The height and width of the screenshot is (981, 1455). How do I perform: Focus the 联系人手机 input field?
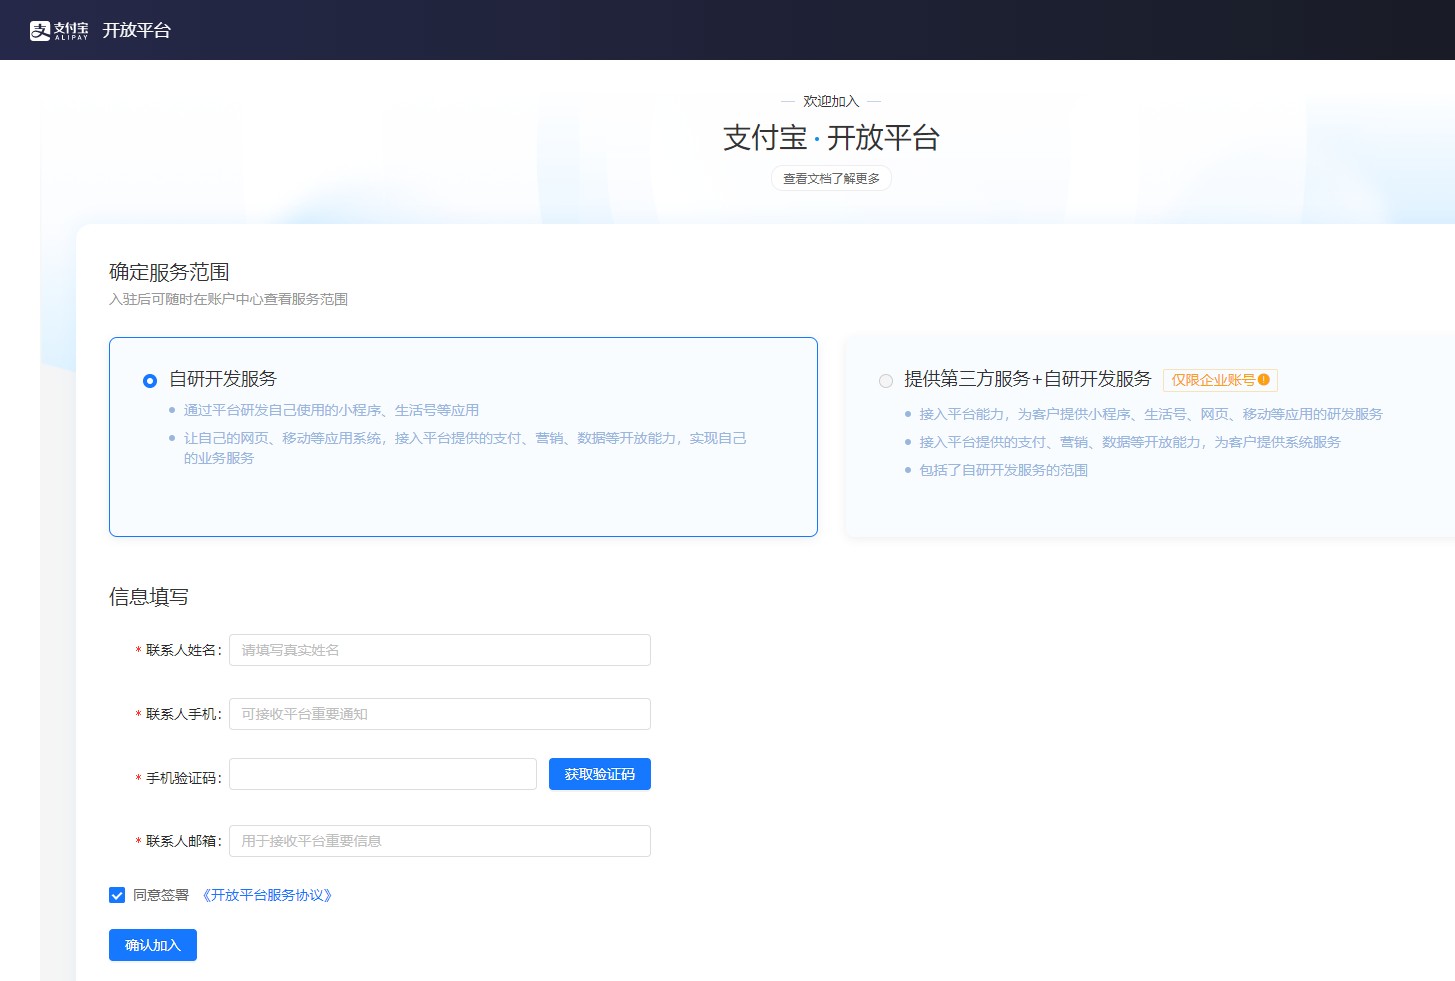pyautogui.click(x=440, y=714)
